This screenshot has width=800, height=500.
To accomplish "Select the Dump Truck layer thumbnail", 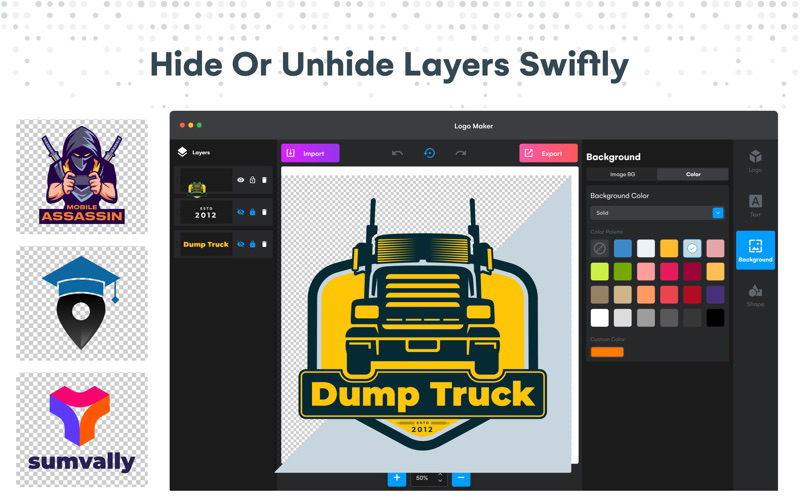I will 206,244.
